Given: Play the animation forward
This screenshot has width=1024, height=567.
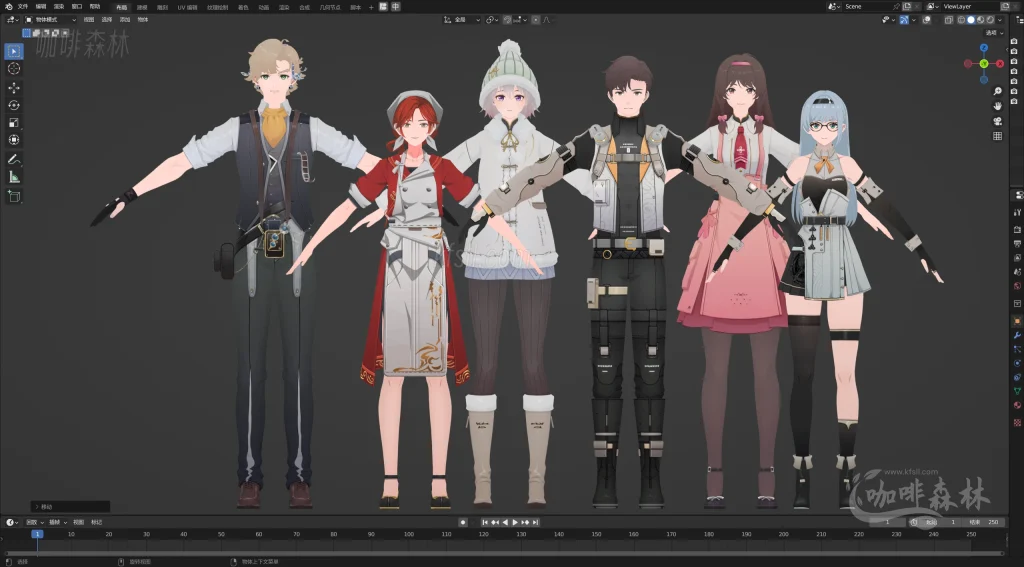Looking at the screenshot, I should [515, 523].
